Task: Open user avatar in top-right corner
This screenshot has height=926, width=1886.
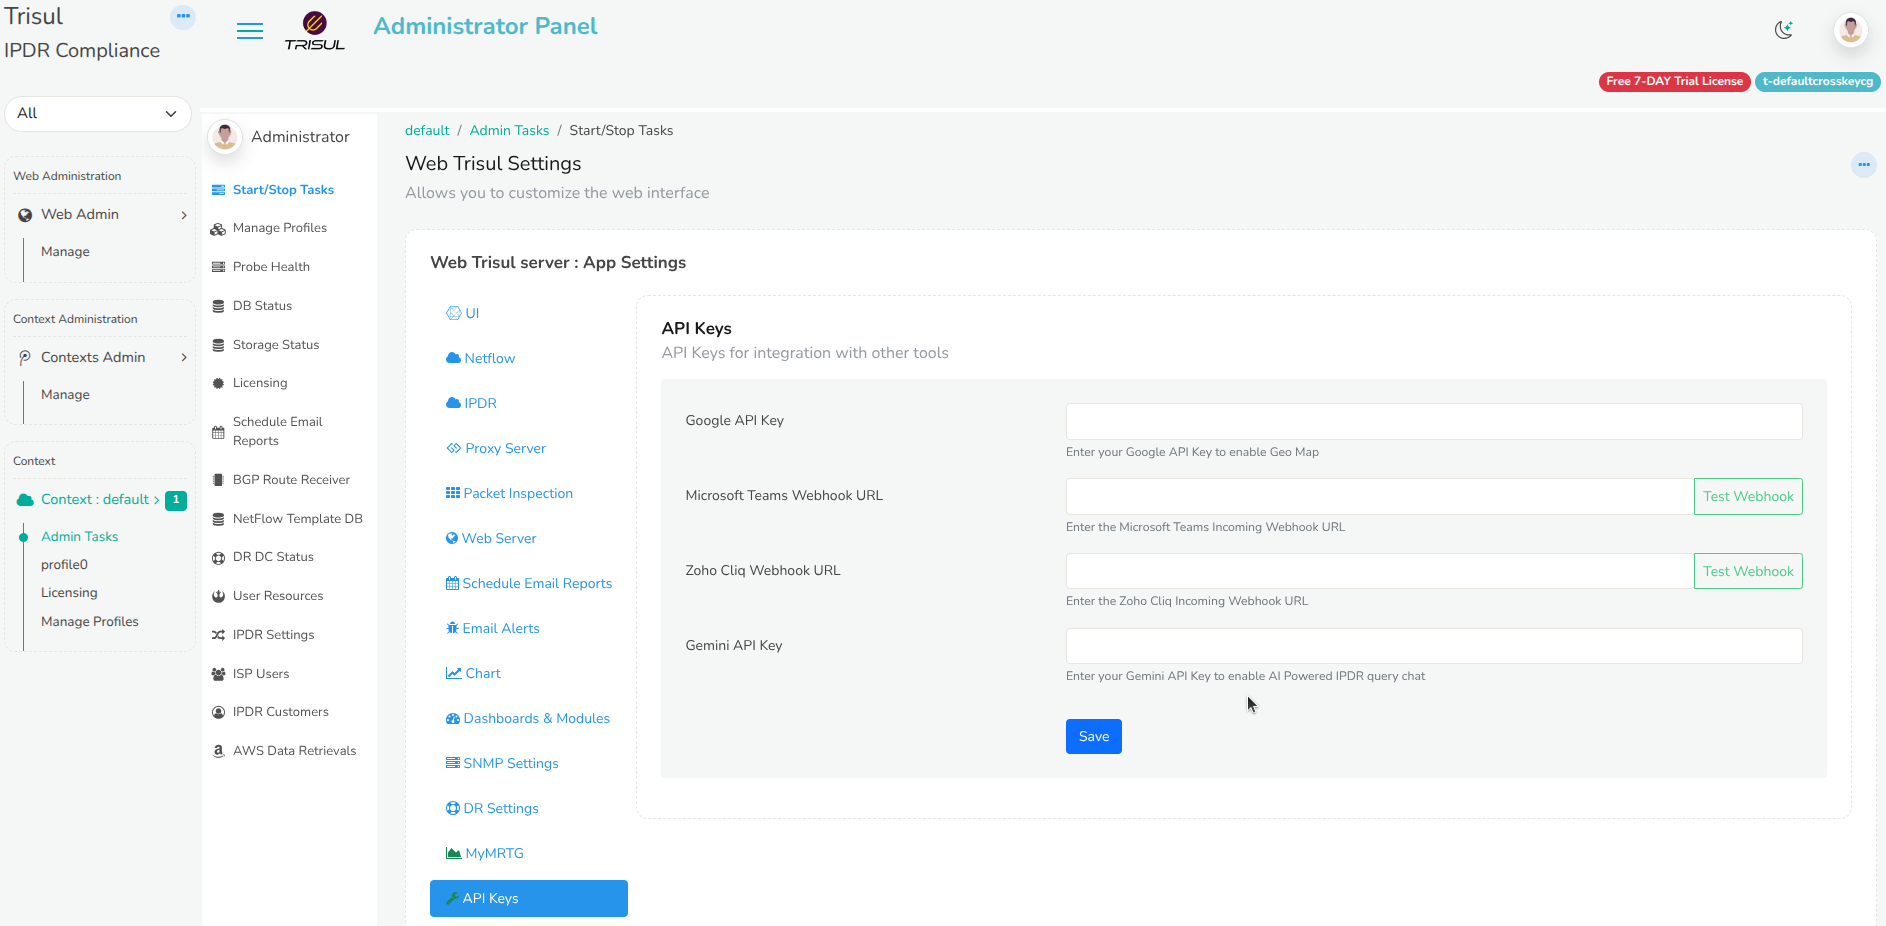Action: 1850,30
